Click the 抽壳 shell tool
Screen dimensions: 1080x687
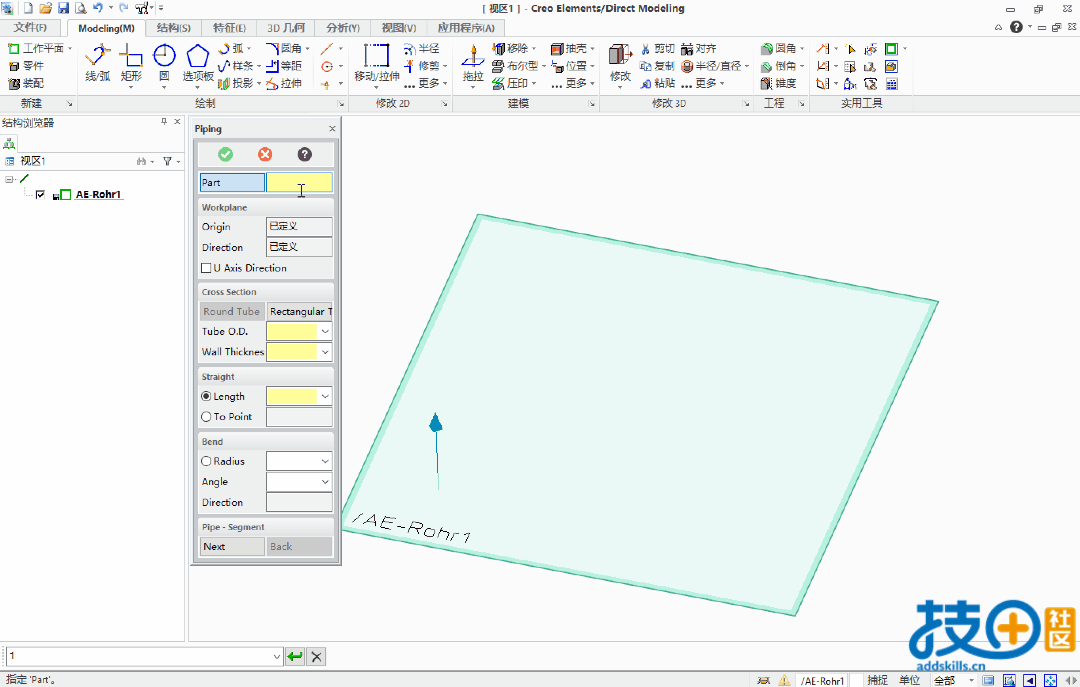point(569,49)
